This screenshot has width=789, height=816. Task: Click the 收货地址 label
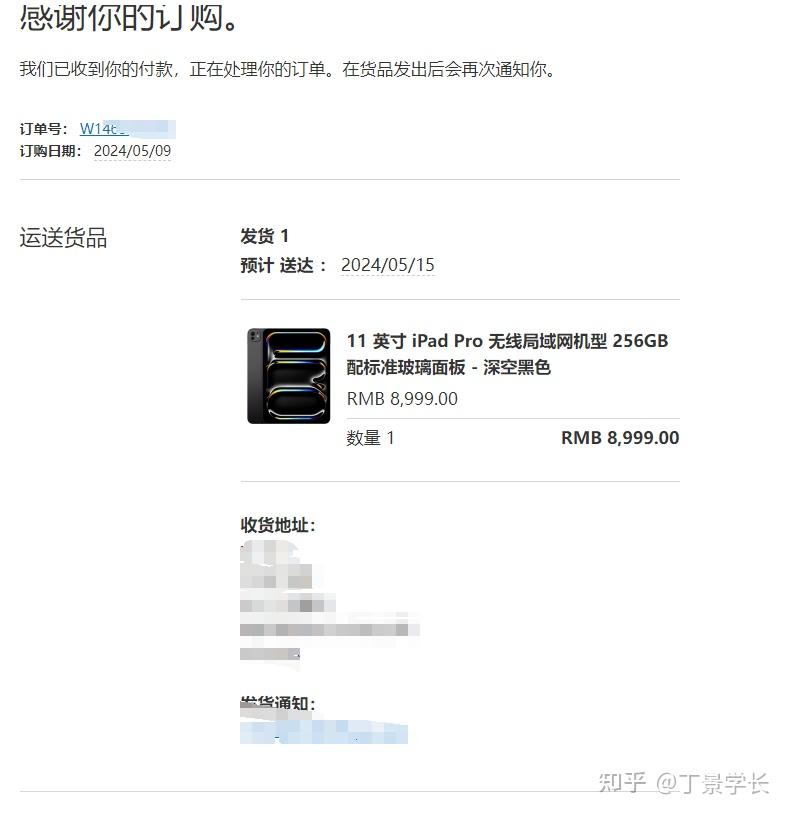pos(278,525)
